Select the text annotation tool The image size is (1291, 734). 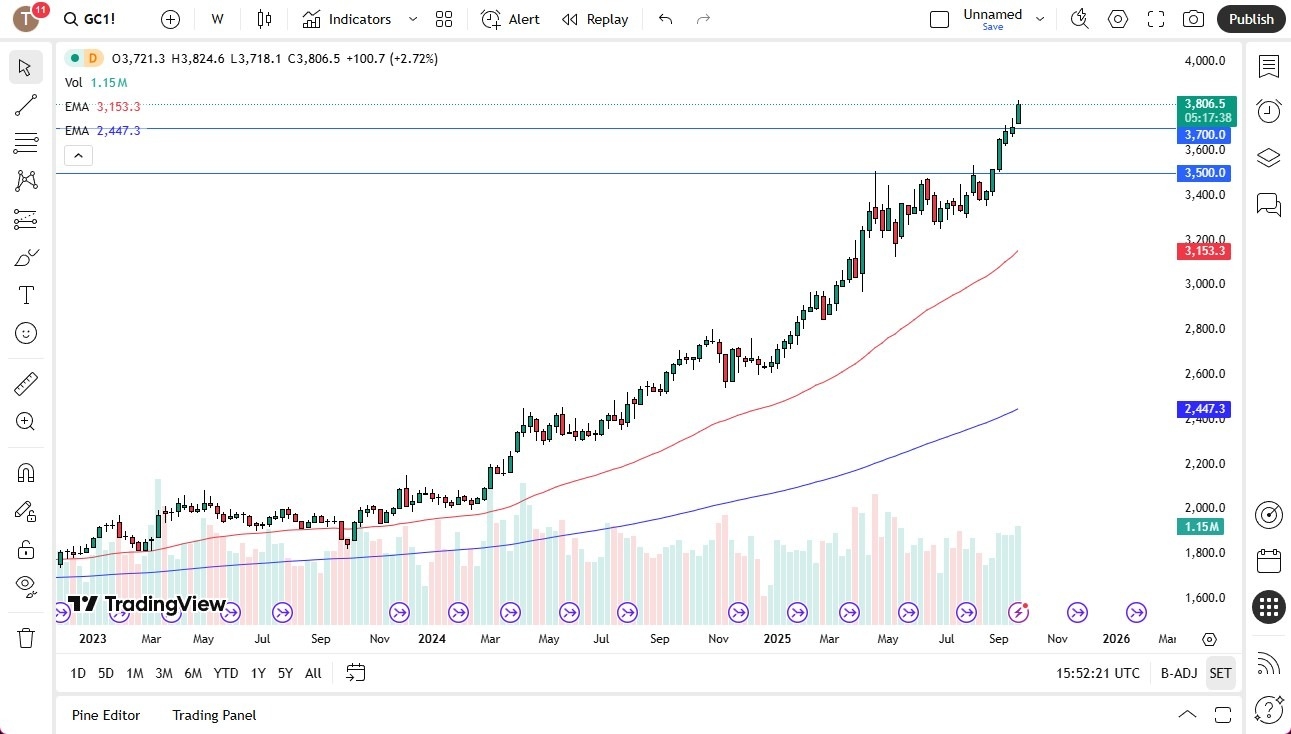point(25,294)
